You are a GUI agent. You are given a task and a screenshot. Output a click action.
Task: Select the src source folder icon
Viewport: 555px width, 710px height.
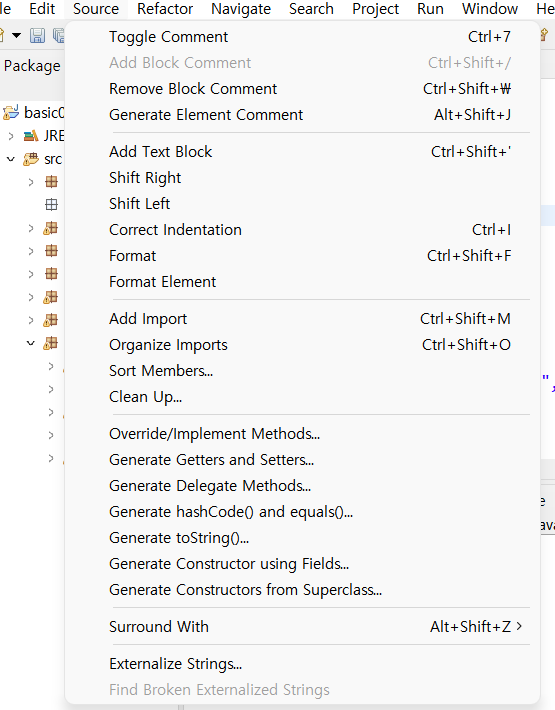(x=31, y=159)
